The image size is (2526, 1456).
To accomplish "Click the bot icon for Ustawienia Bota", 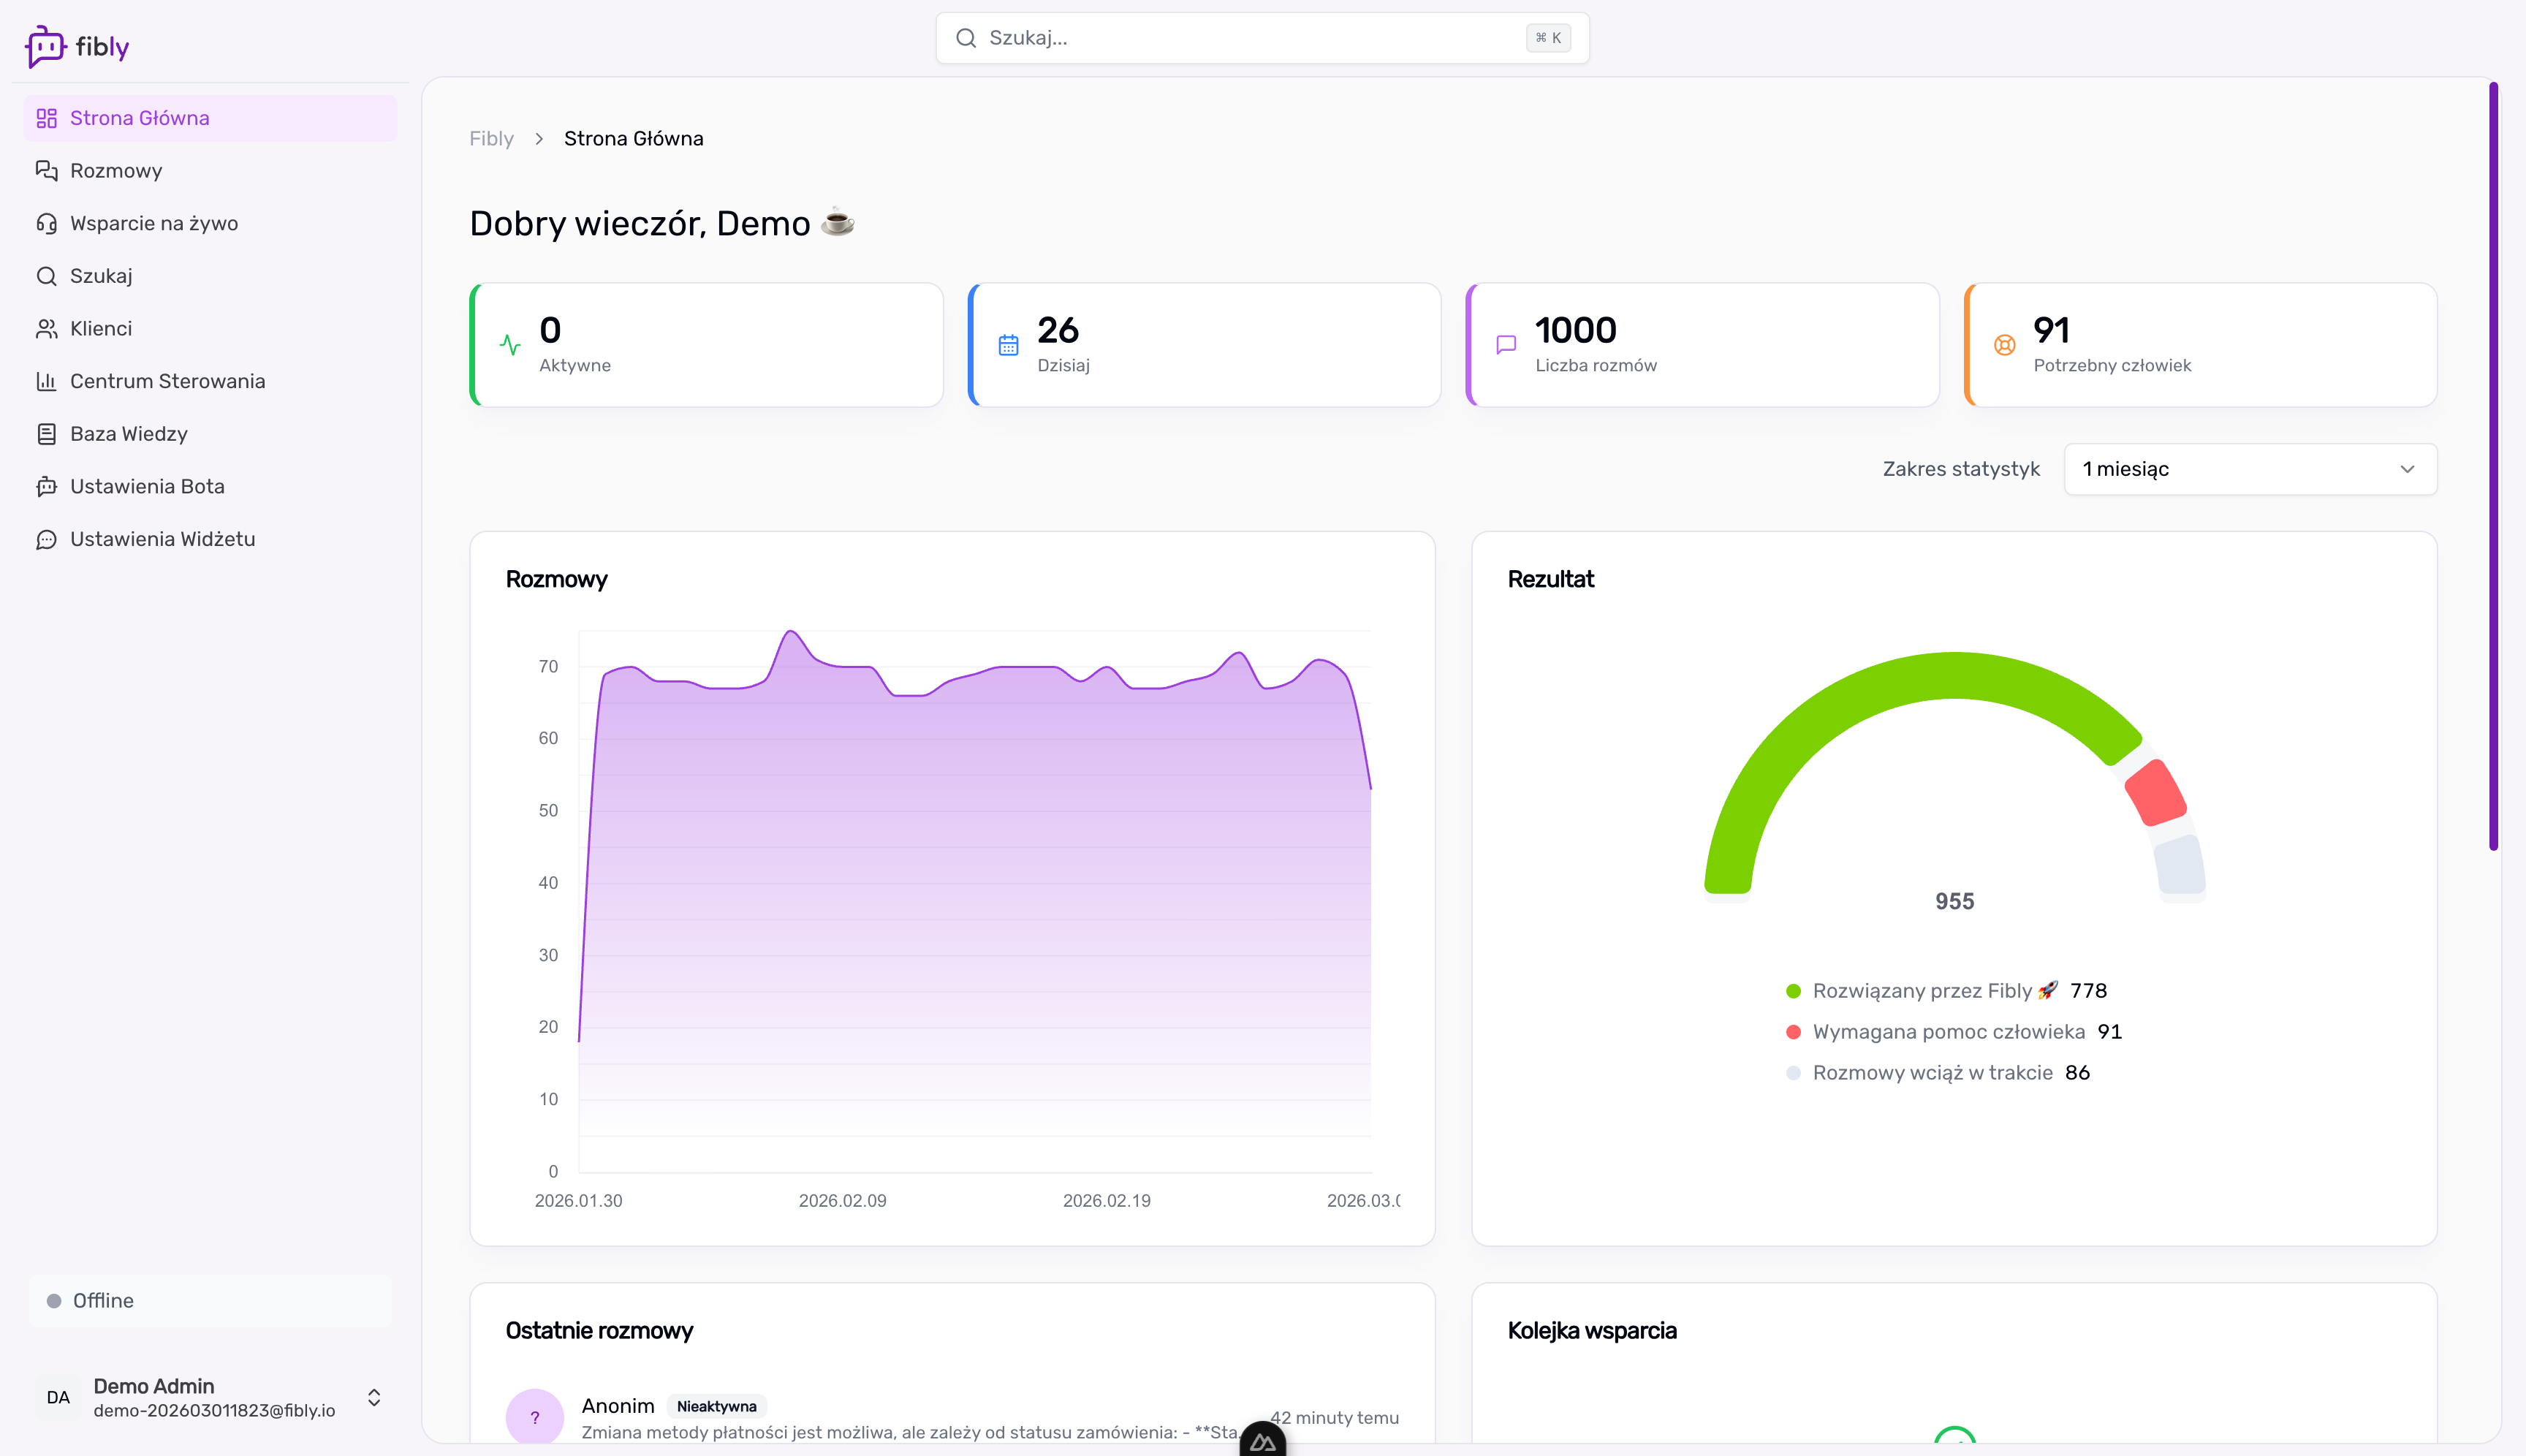I will coord(46,487).
